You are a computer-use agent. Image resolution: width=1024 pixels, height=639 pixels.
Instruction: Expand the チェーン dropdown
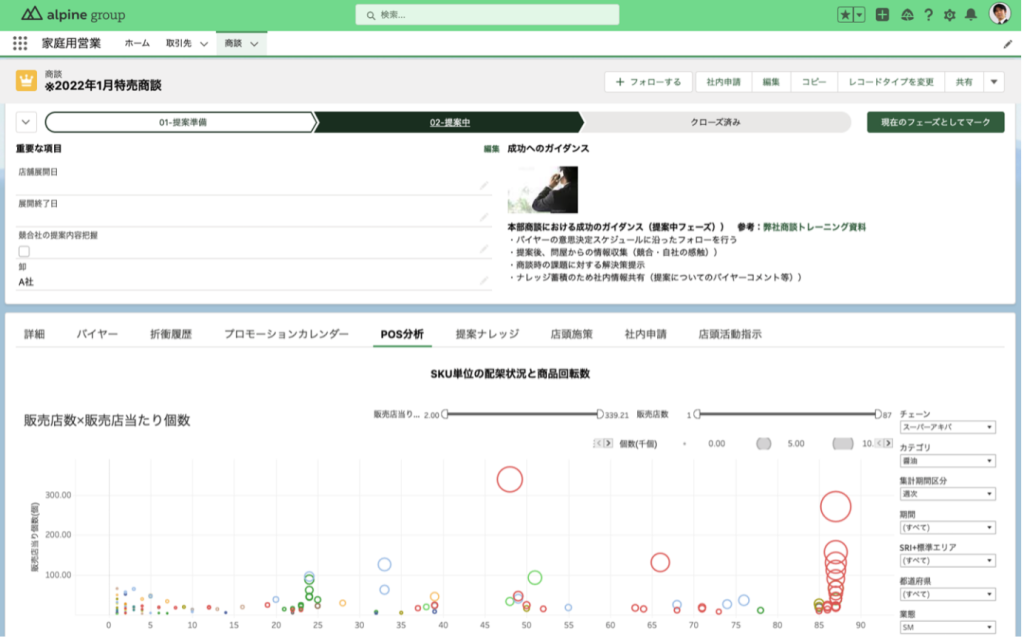coord(946,427)
